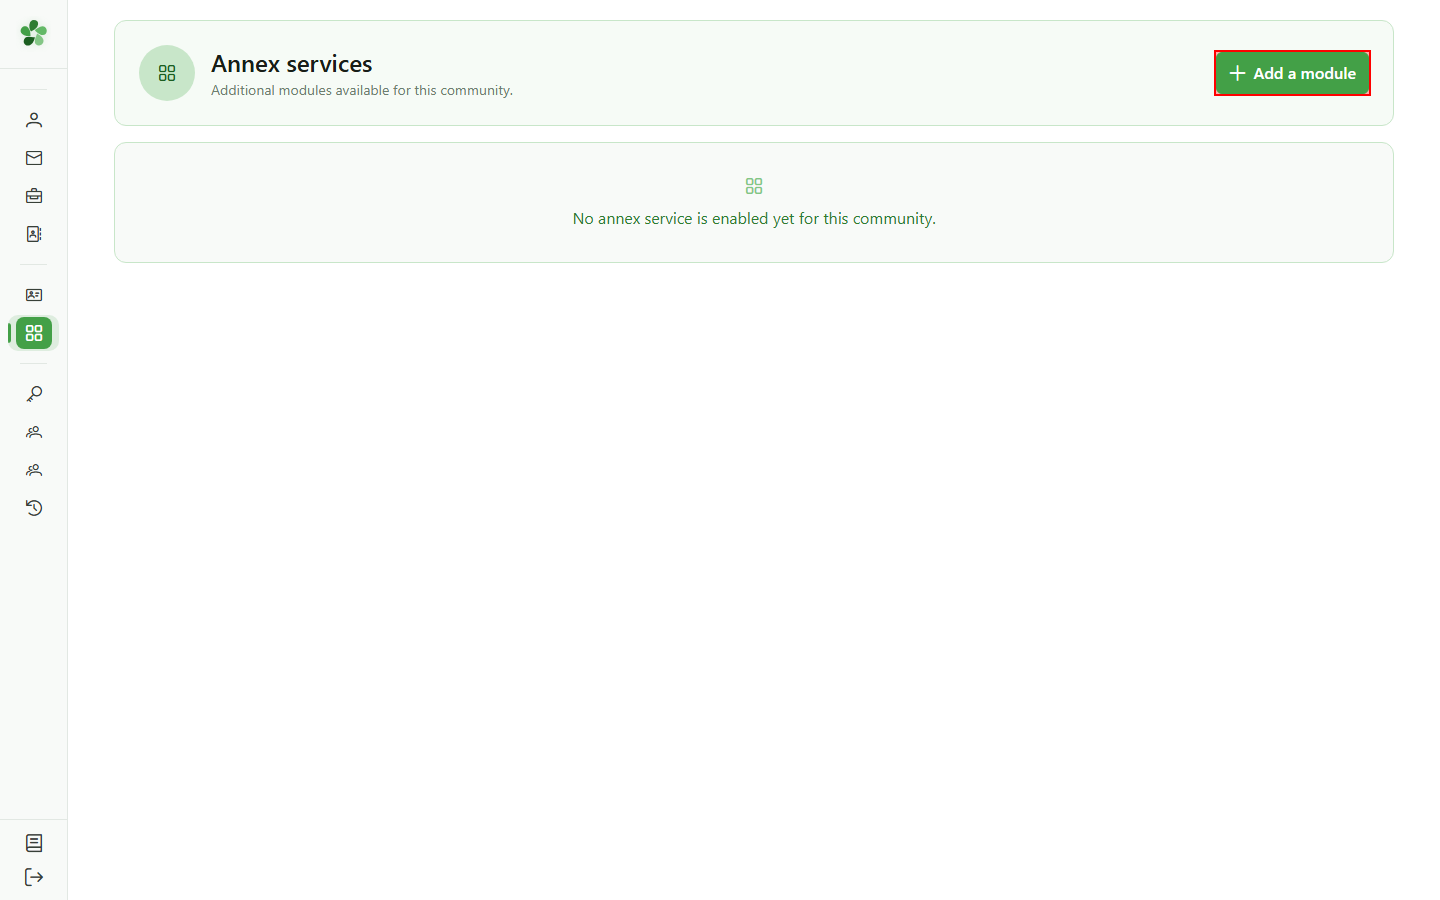The height and width of the screenshot is (900, 1440).
Task: Click the small grid icon in the empty state card
Action: click(x=754, y=186)
